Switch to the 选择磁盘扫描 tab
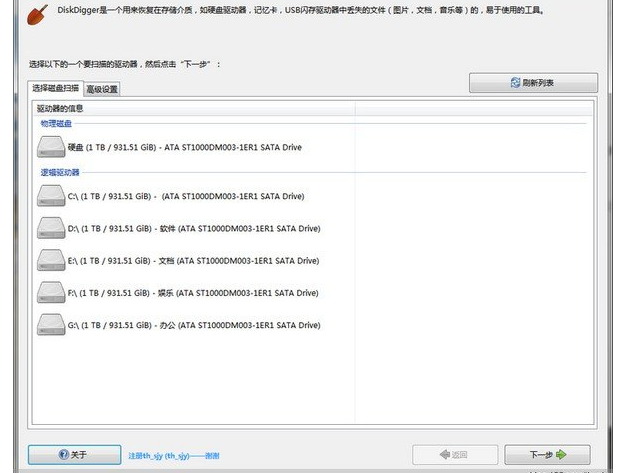 coord(55,88)
